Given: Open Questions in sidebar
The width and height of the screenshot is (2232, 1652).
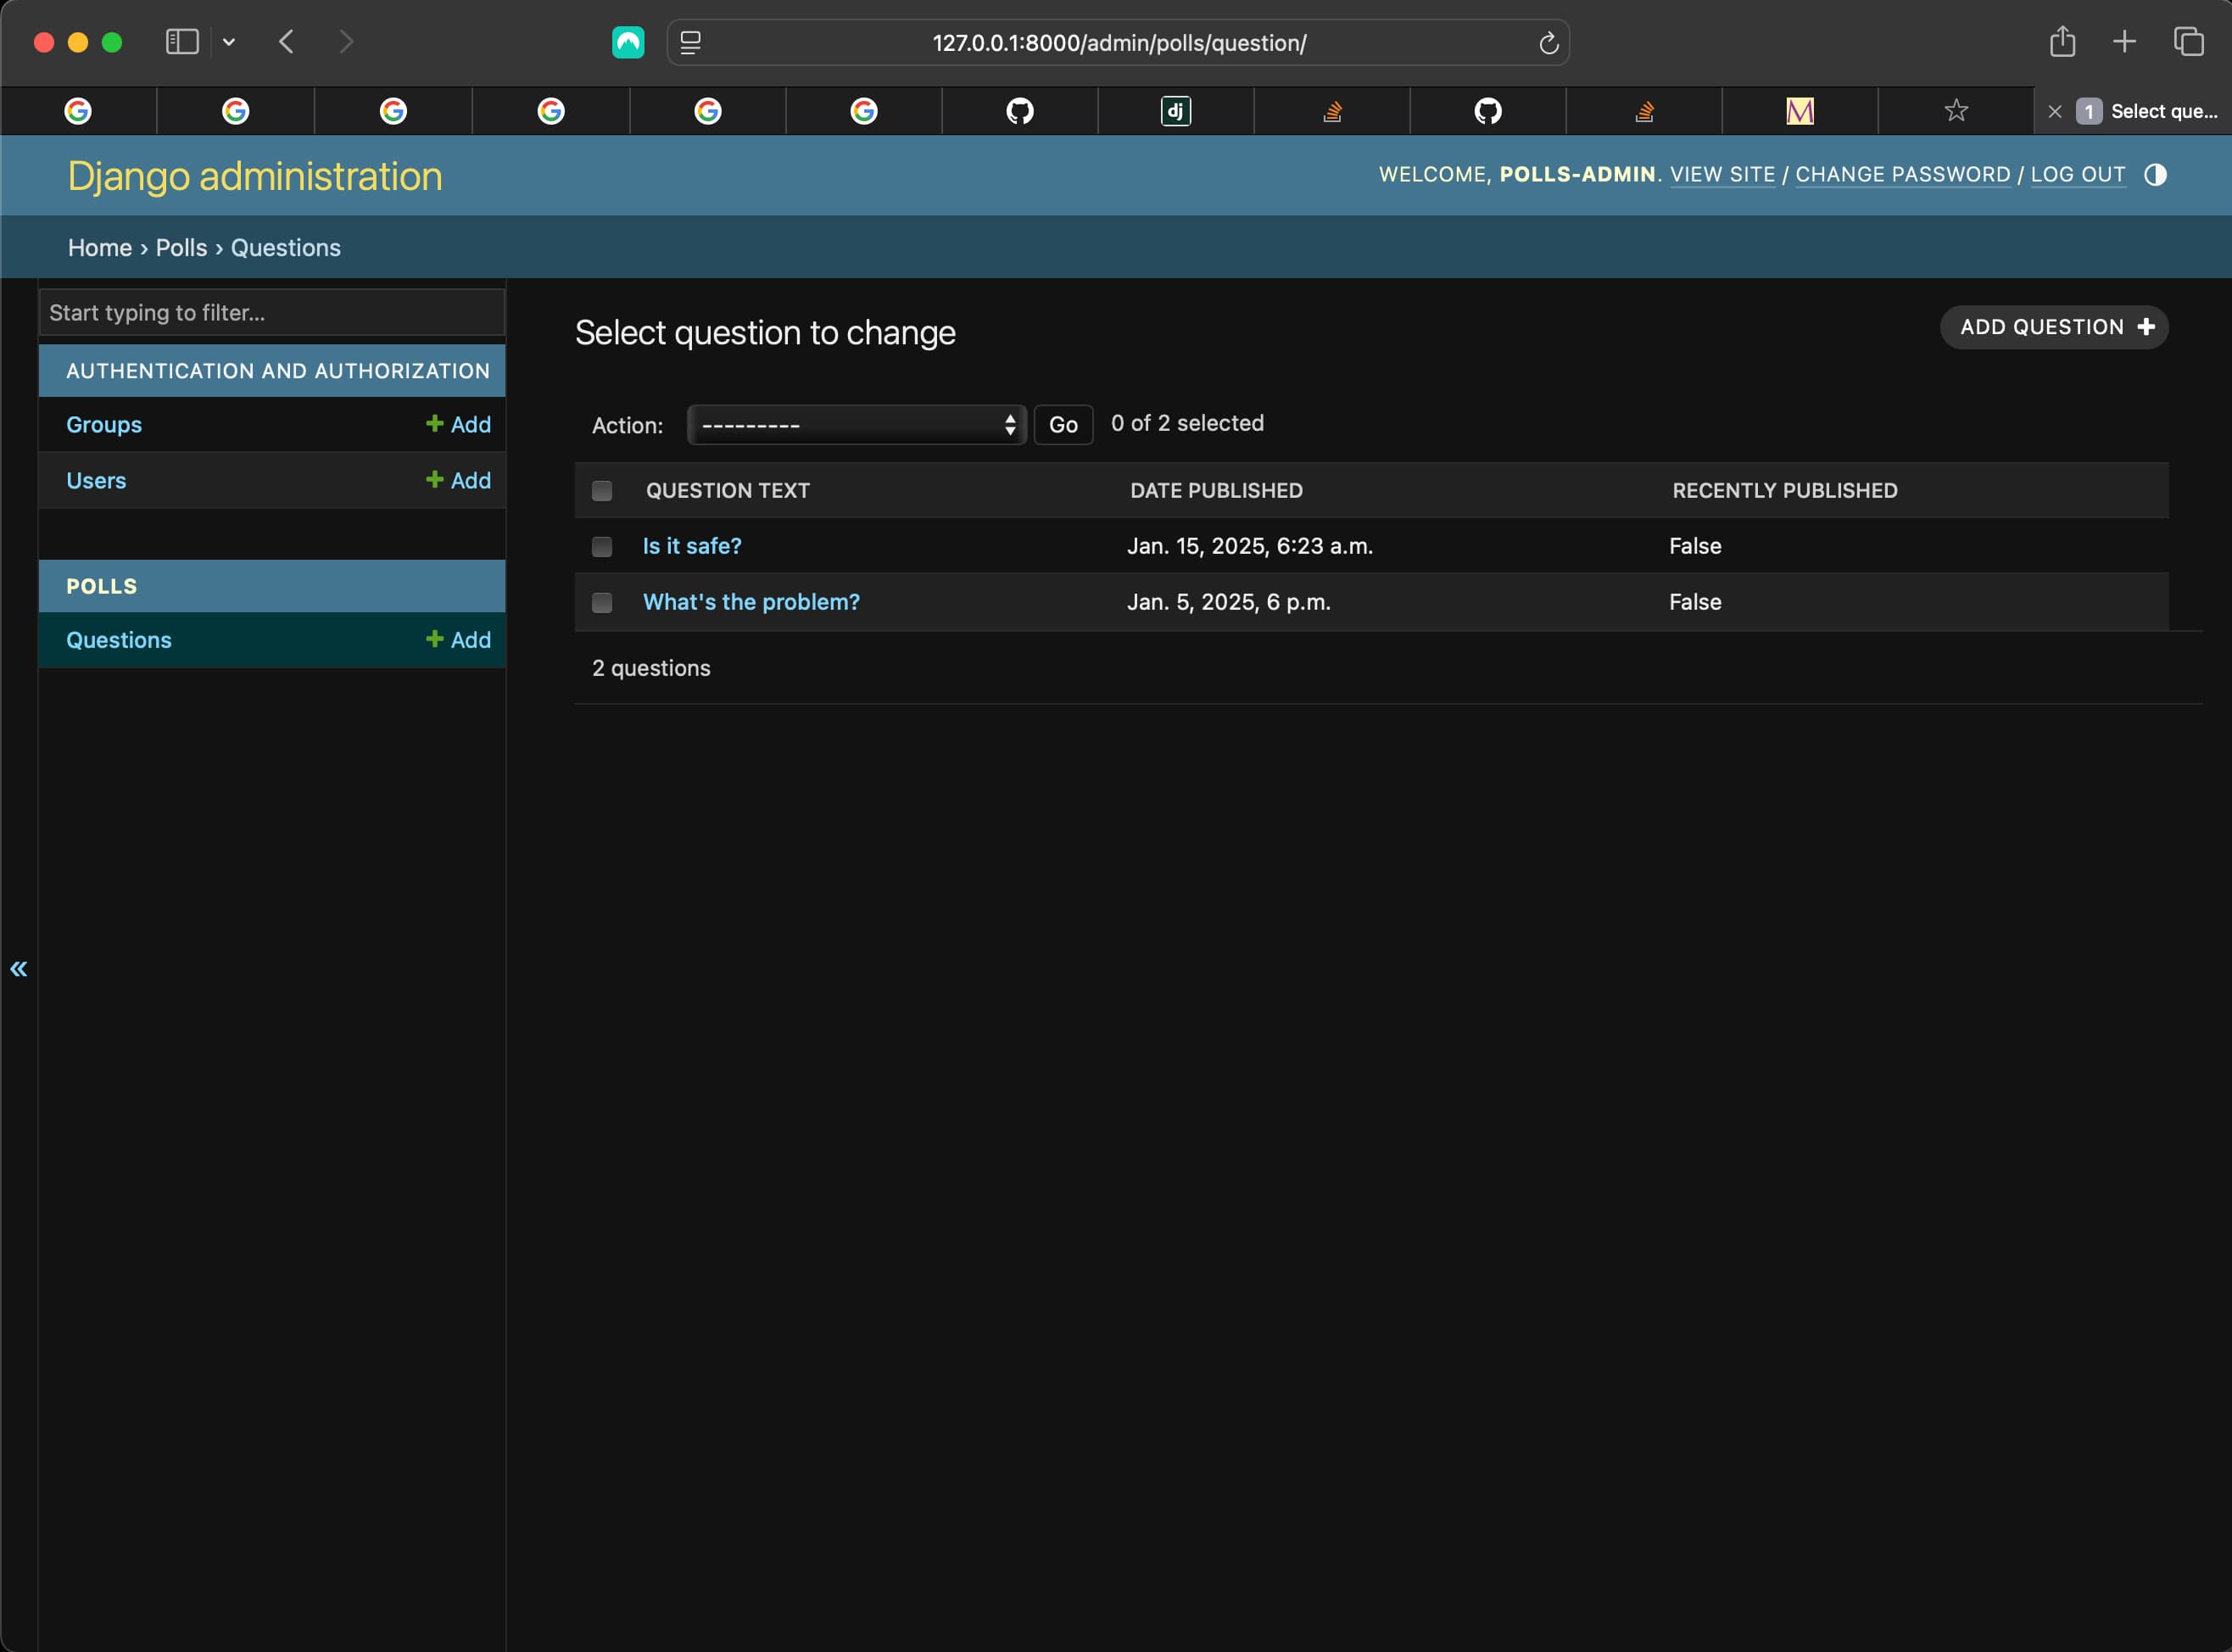Looking at the screenshot, I should 119,640.
